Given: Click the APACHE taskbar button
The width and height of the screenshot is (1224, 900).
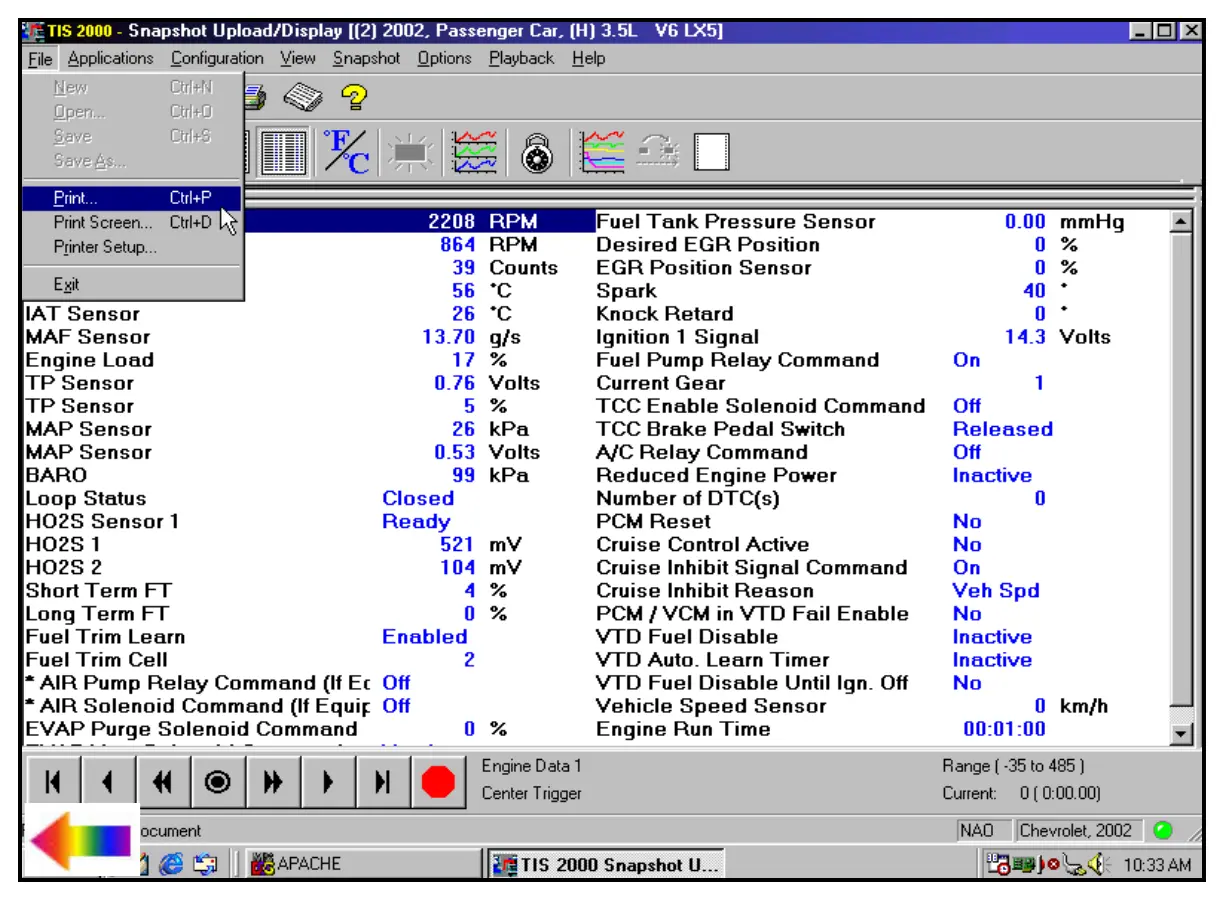Looking at the screenshot, I should [x=297, y=864].
